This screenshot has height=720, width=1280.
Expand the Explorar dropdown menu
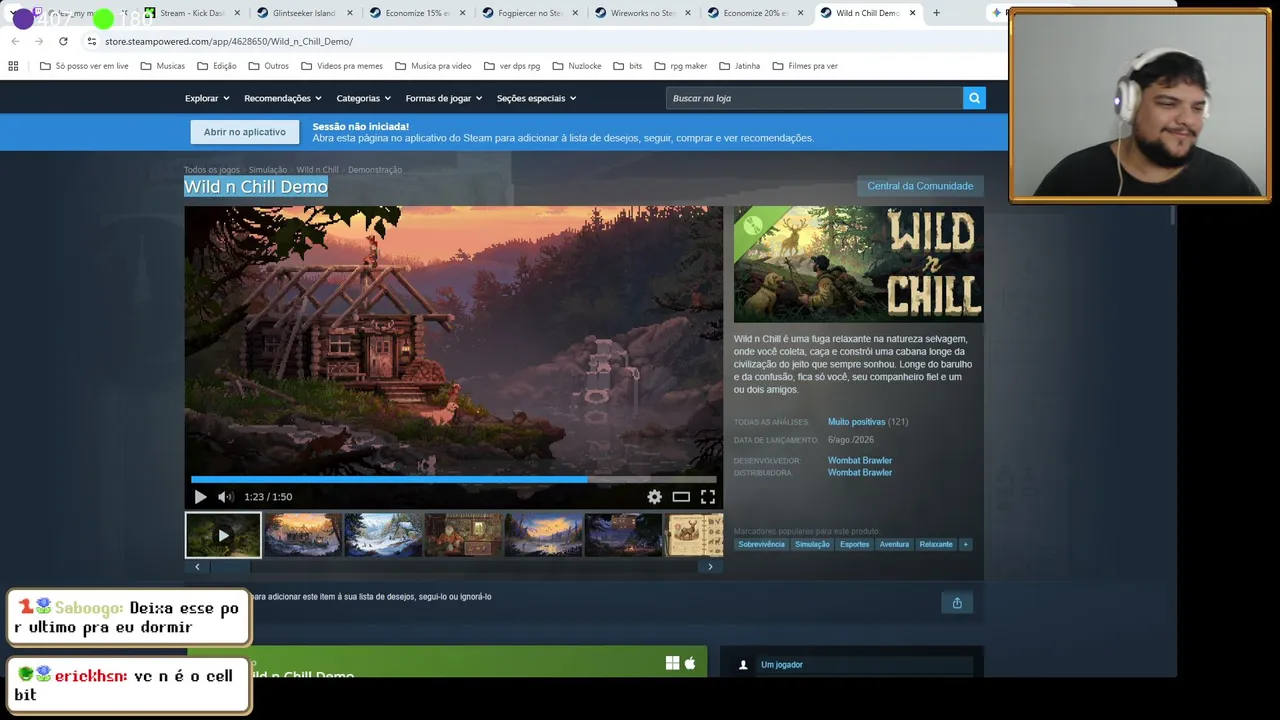coord(207,98)
